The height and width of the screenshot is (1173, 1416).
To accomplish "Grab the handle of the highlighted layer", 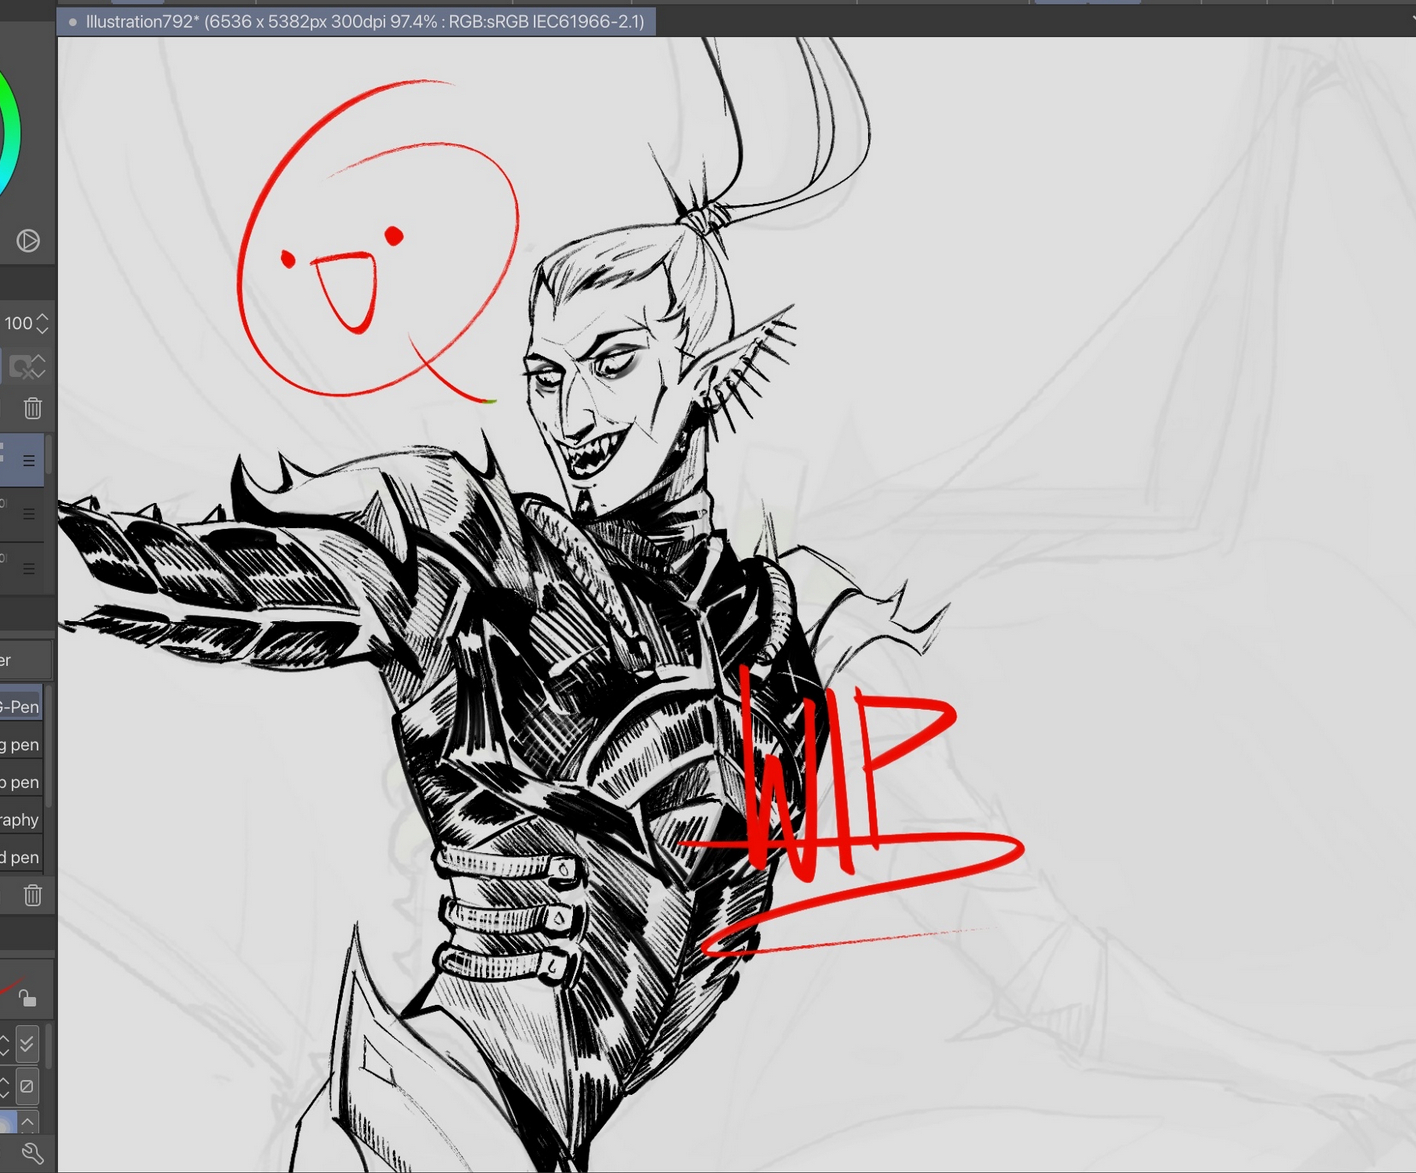I will (x=29, y=461).
